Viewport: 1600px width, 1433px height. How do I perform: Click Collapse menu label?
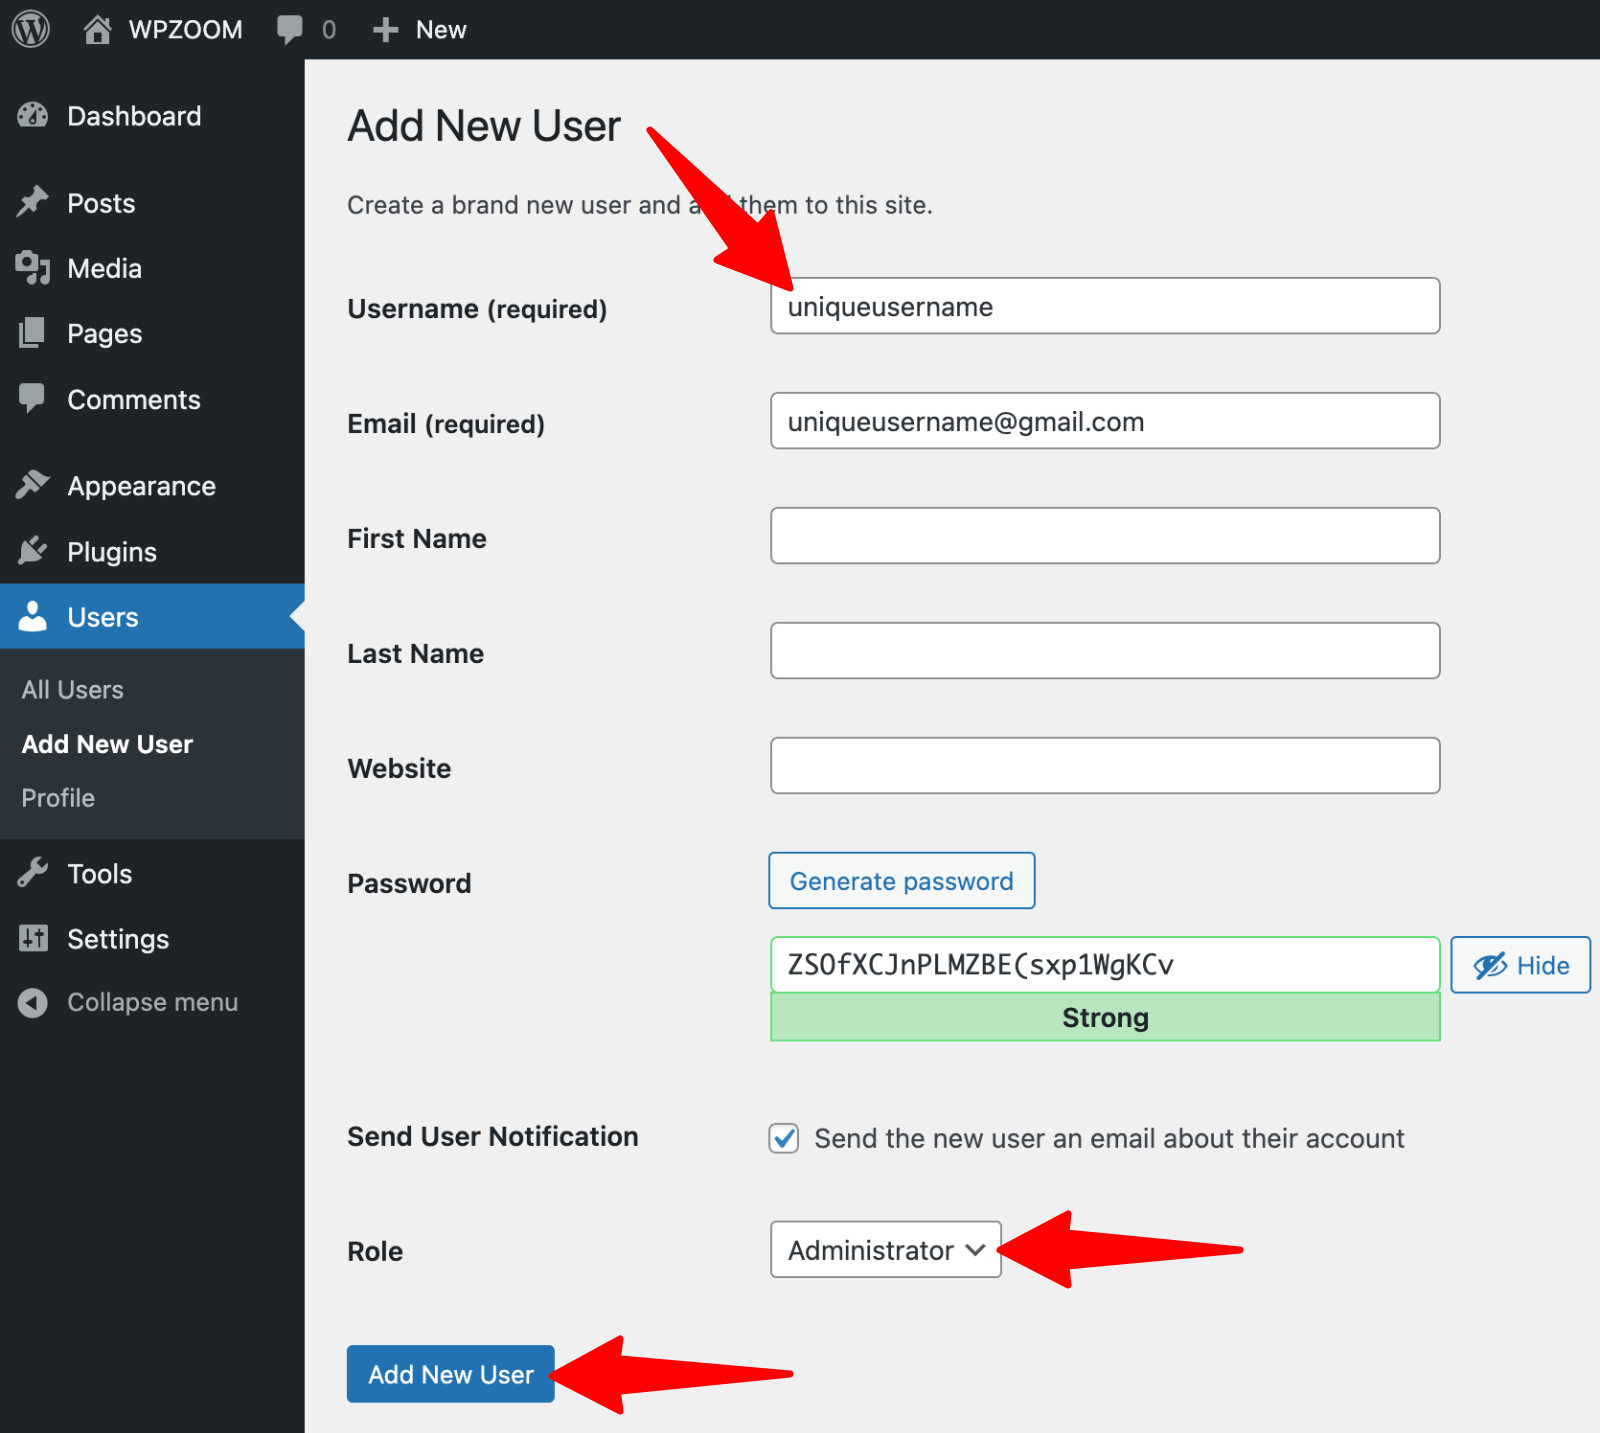coord(152,1002)
